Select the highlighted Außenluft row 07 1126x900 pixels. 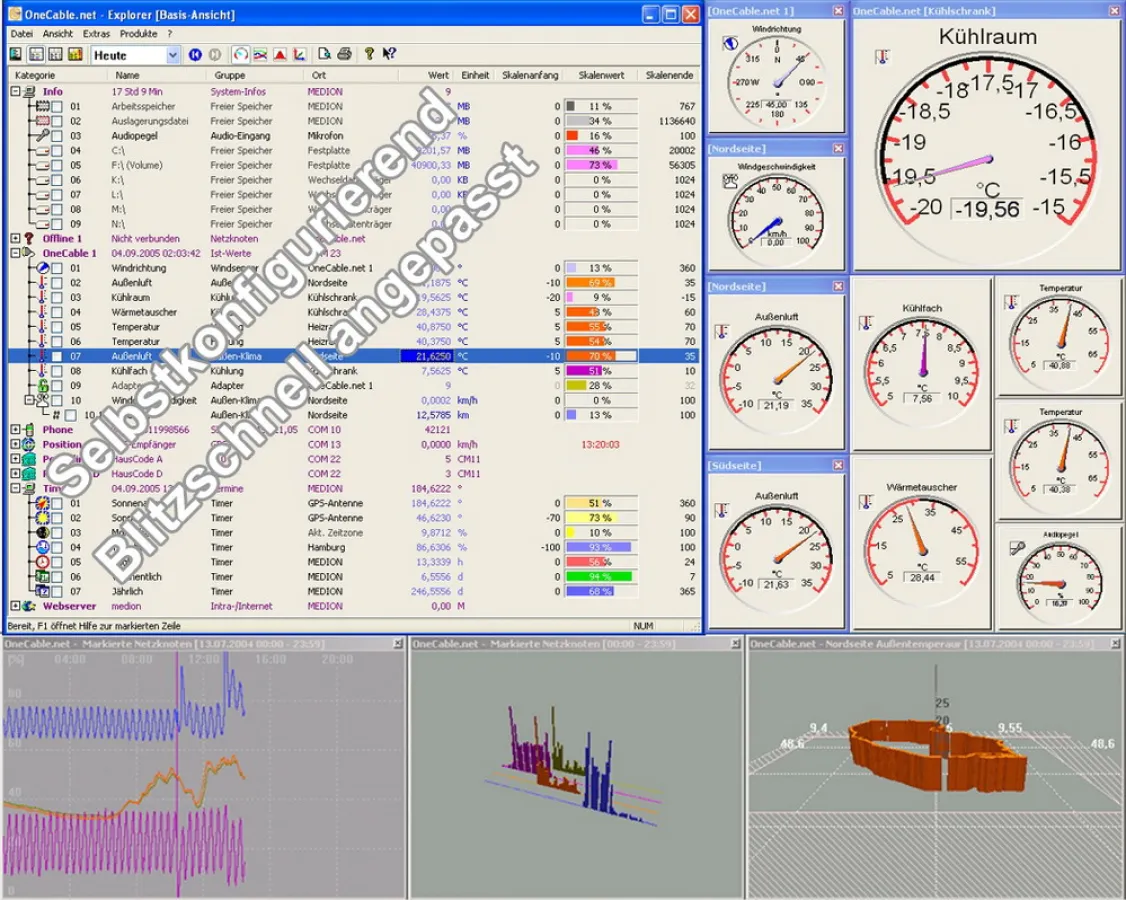pyautogui.click(x=353, y=356)
